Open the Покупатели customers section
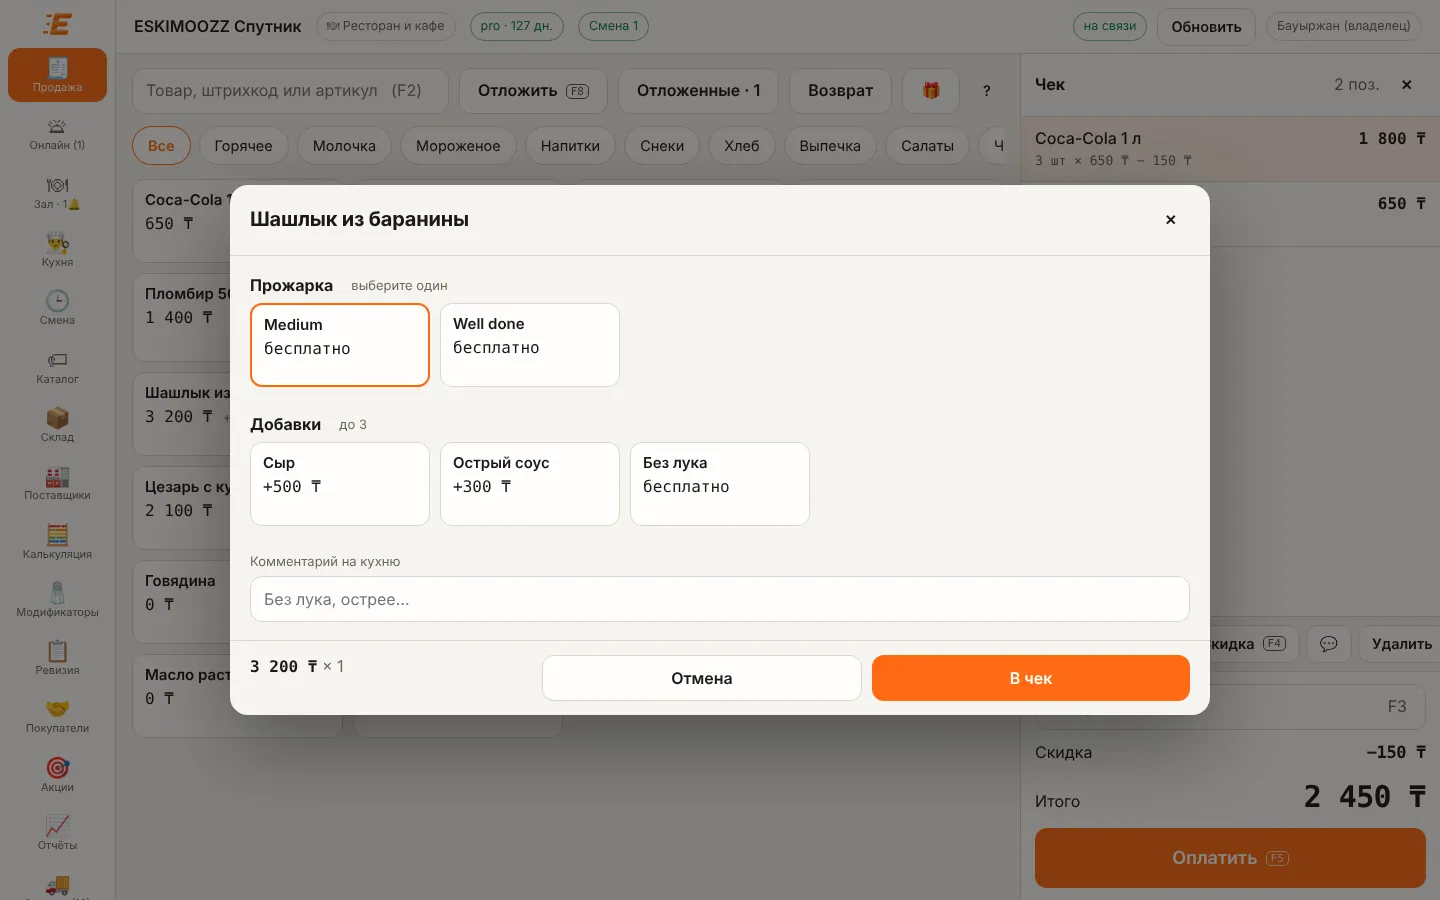 pos(57,716)
